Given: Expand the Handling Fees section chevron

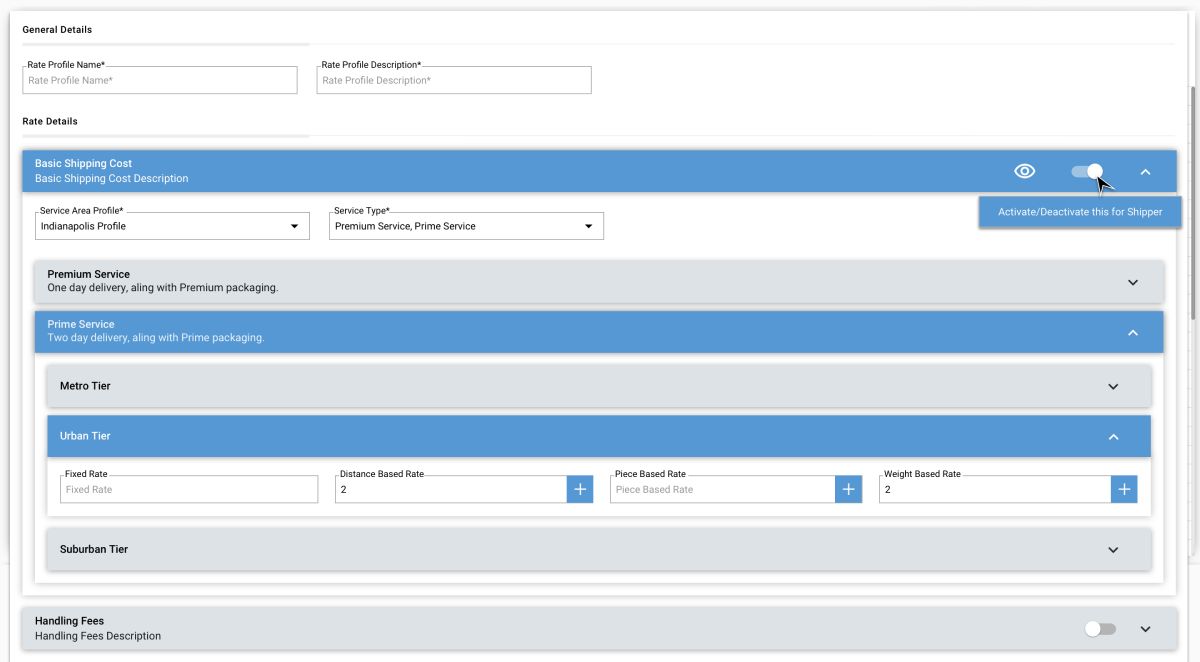Looking at the screenshot, I should [x=1146, y=629].
